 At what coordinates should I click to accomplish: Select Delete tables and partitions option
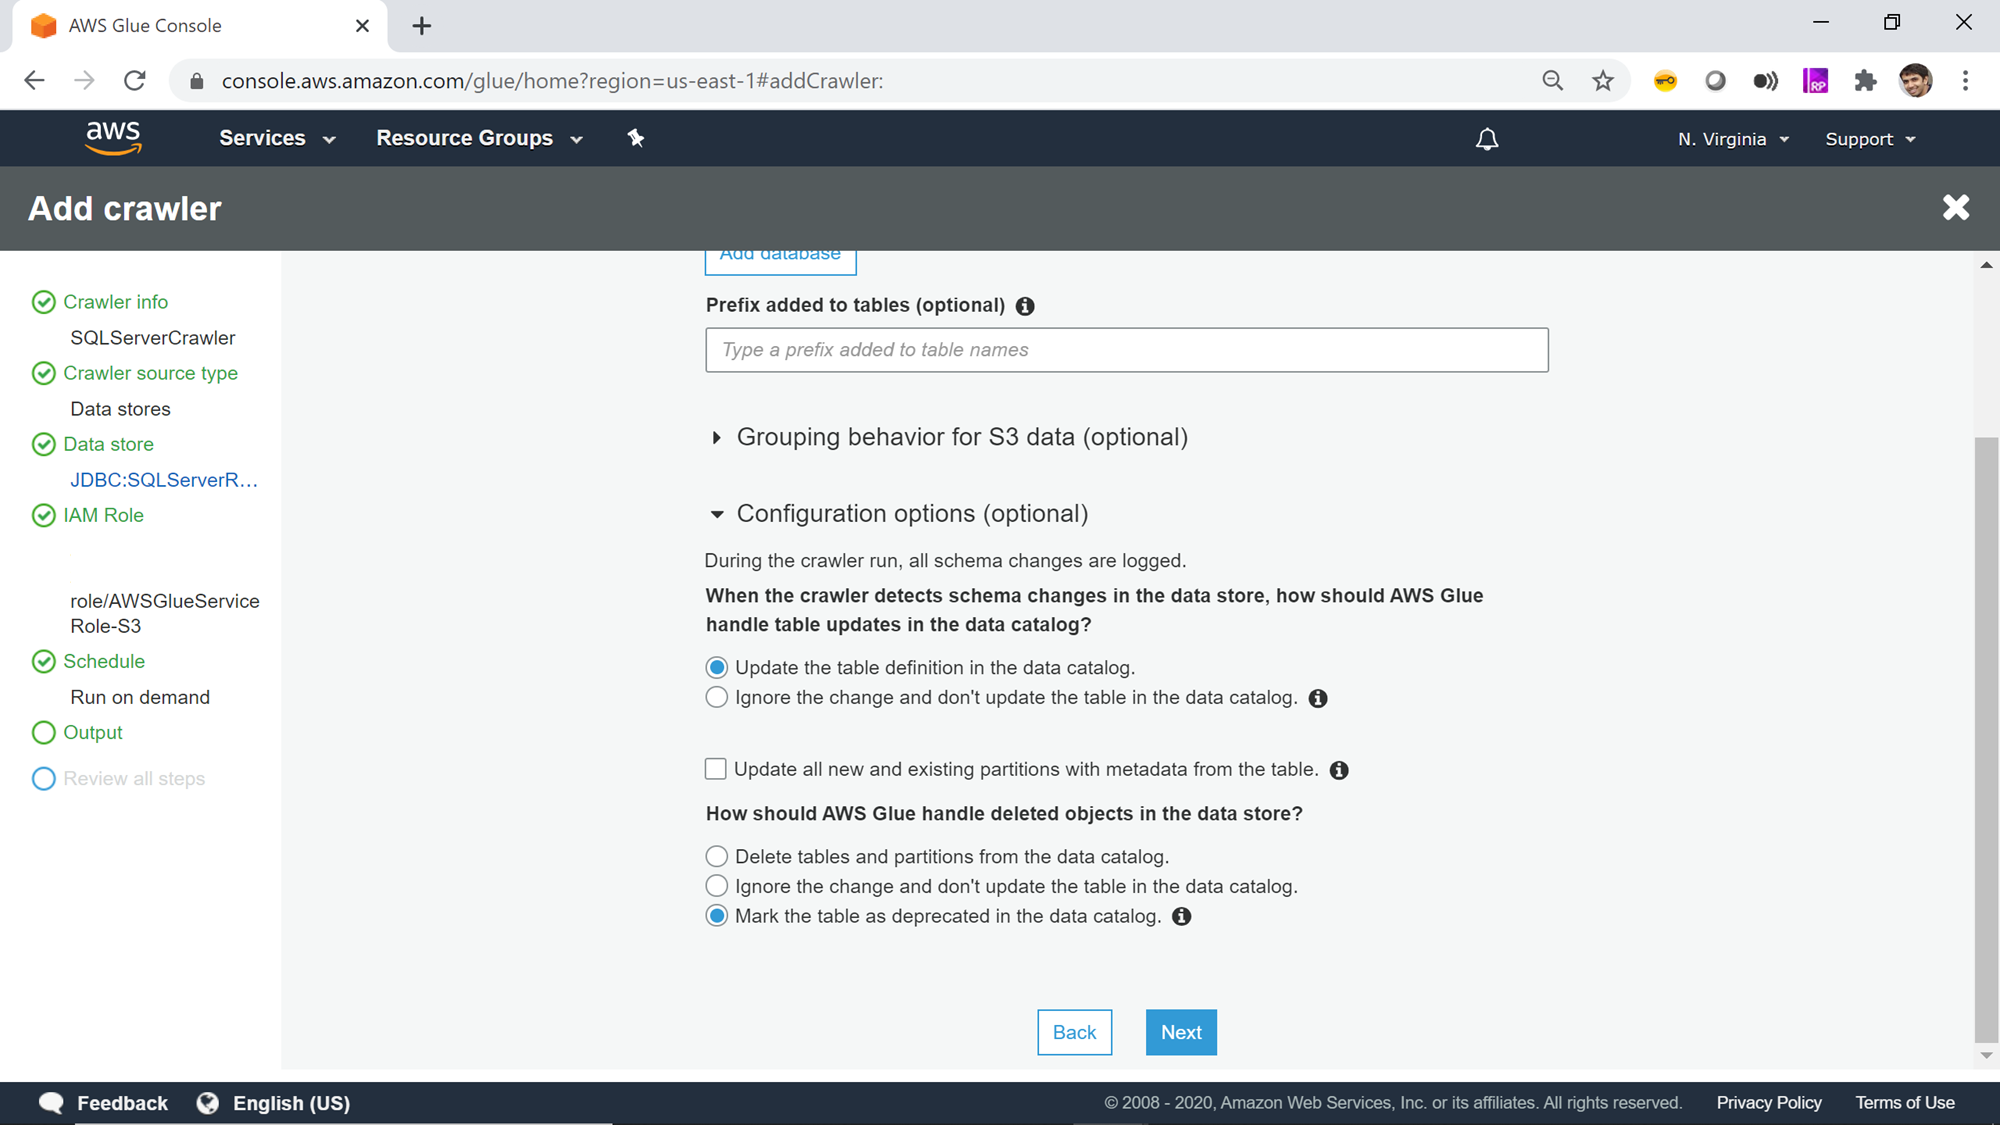coord(716,856)
